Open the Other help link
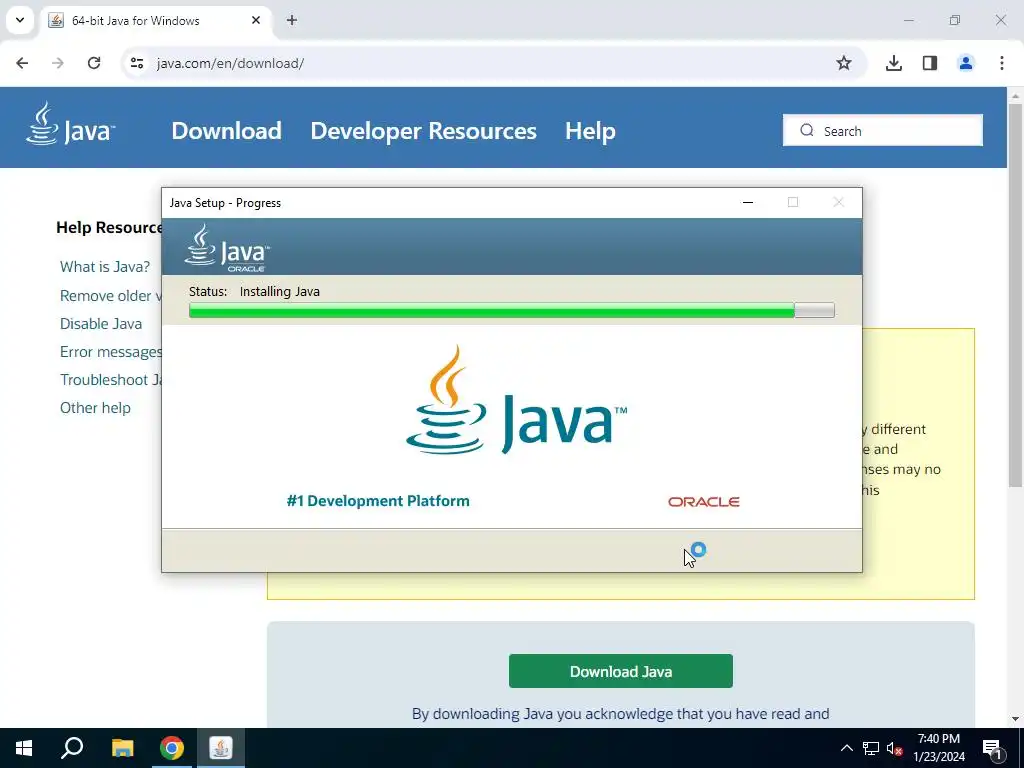The height and width of the screenshot is (768, 1024). pos(95,408)
